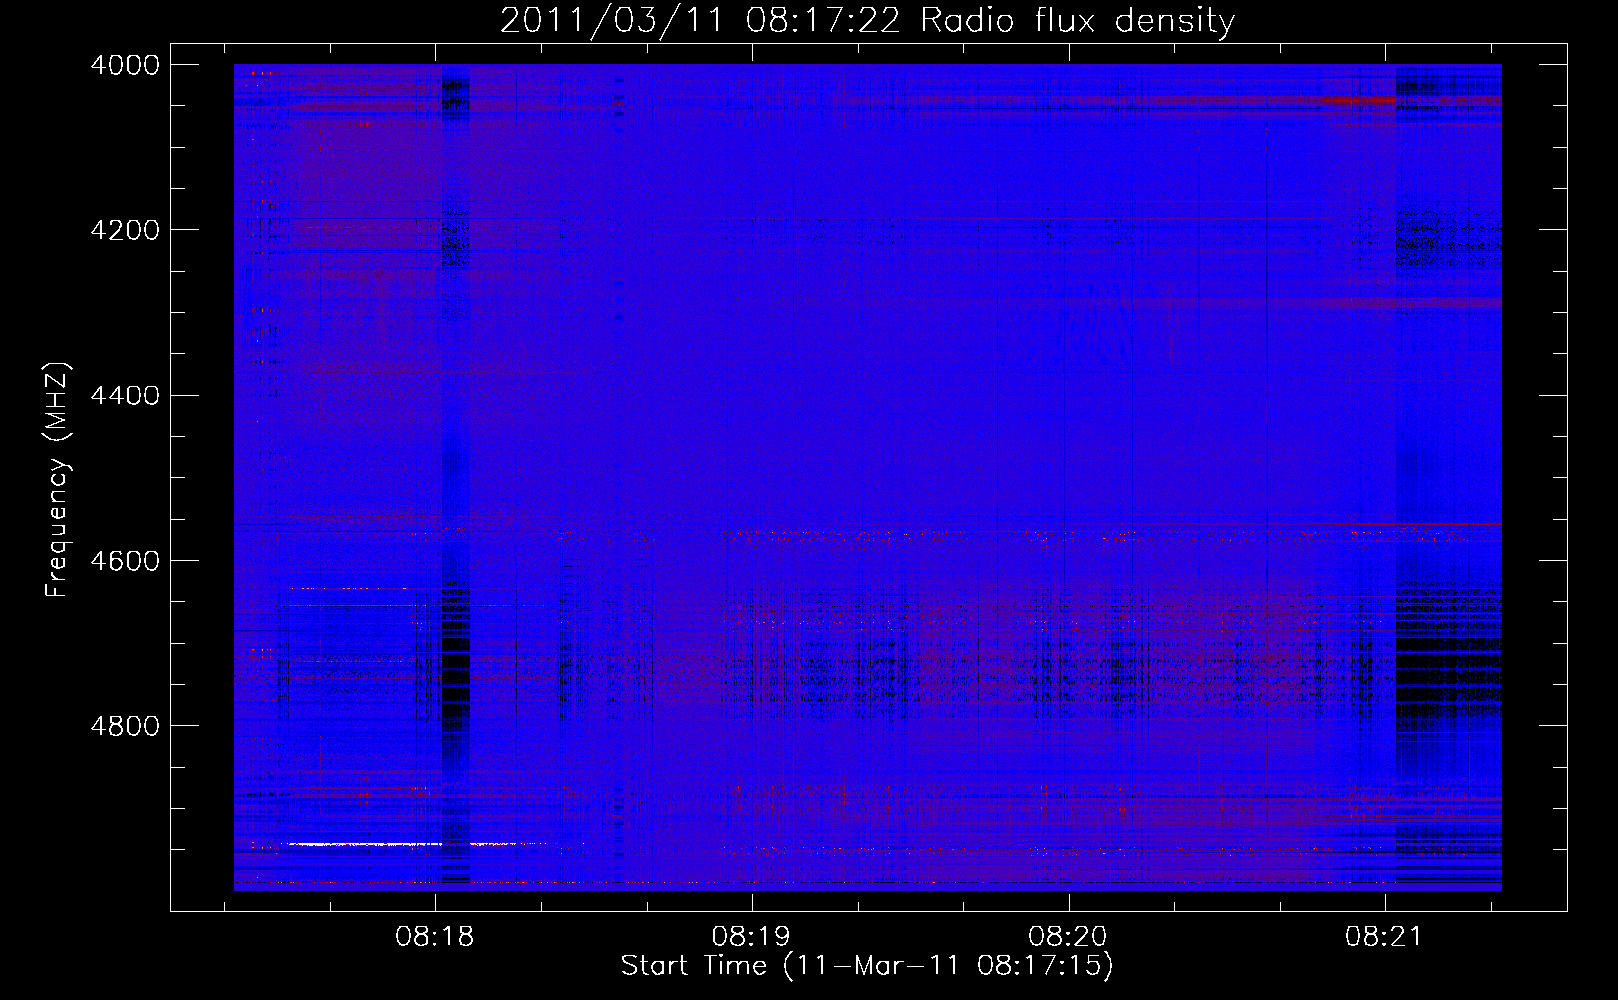Select the 4000 frequency axis label
The height and width of the screenshot is (1000, 1618).
coord(125,65)
